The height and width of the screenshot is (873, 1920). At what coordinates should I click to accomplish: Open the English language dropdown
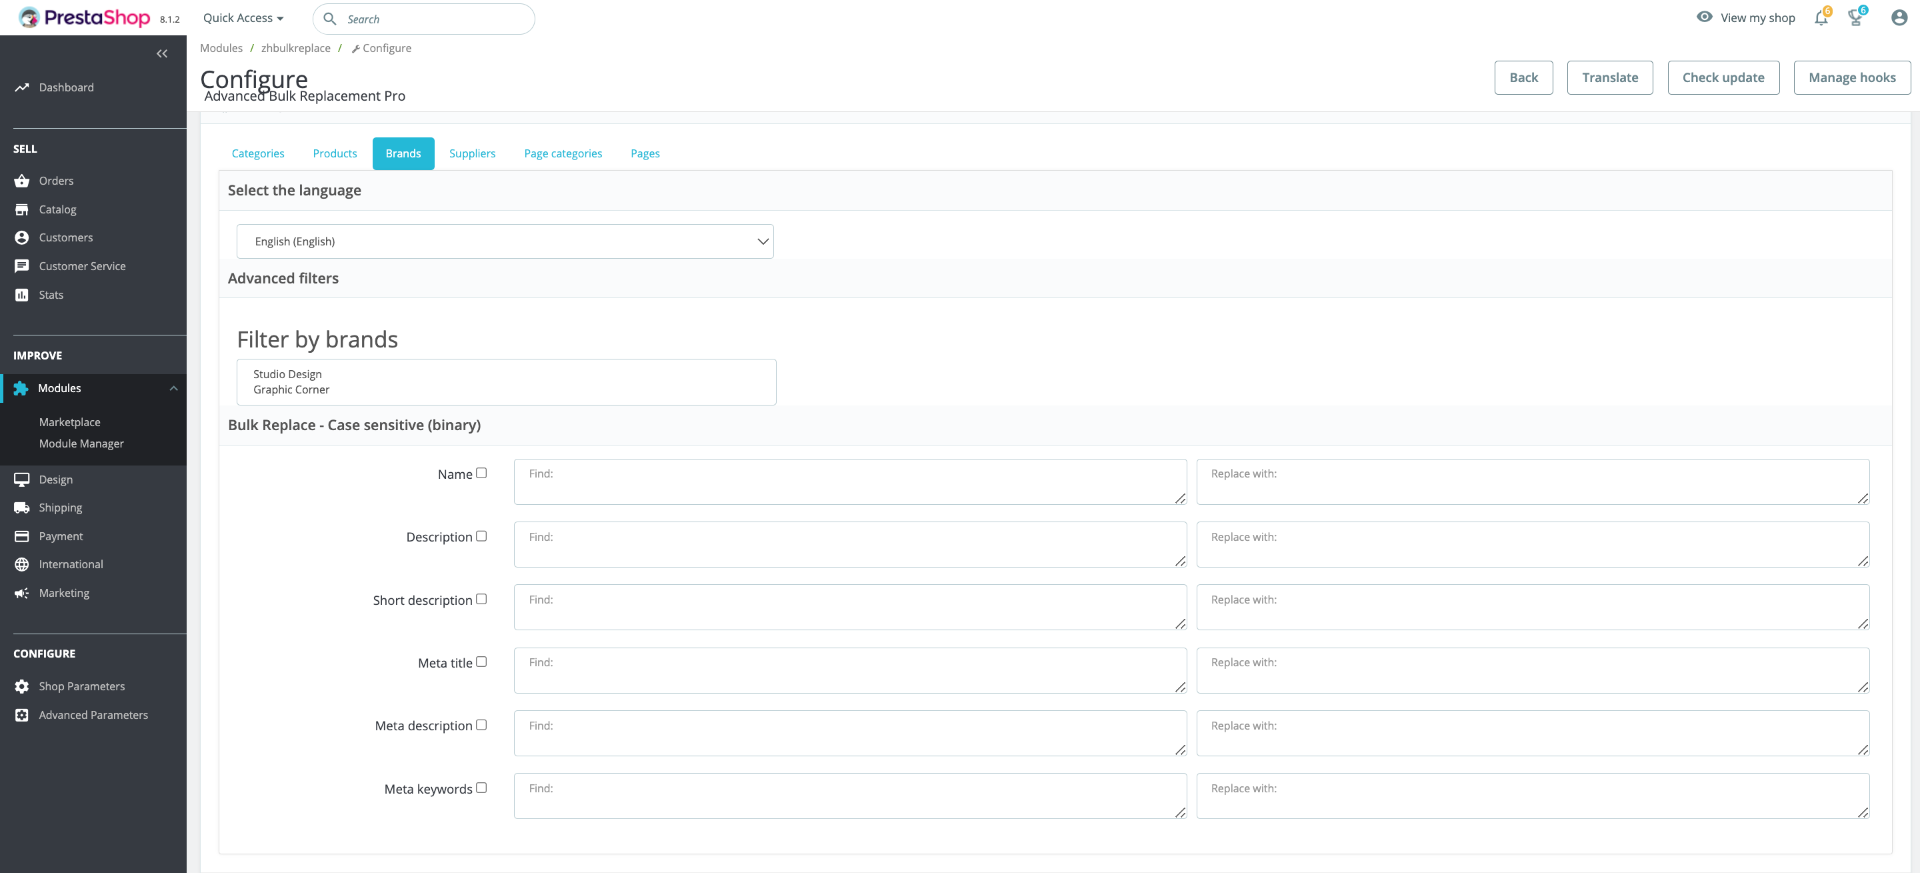click(x=505, y=242)
